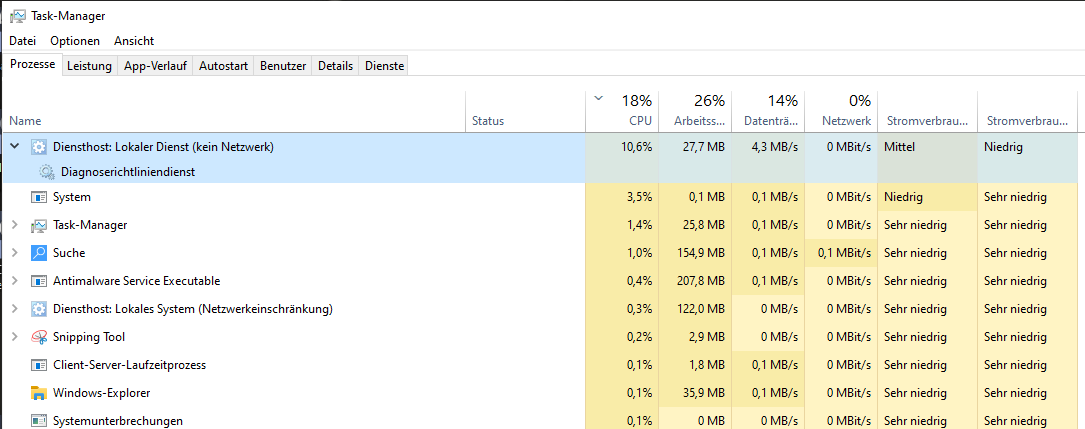Open the Benutzer tab

(283, 66)
